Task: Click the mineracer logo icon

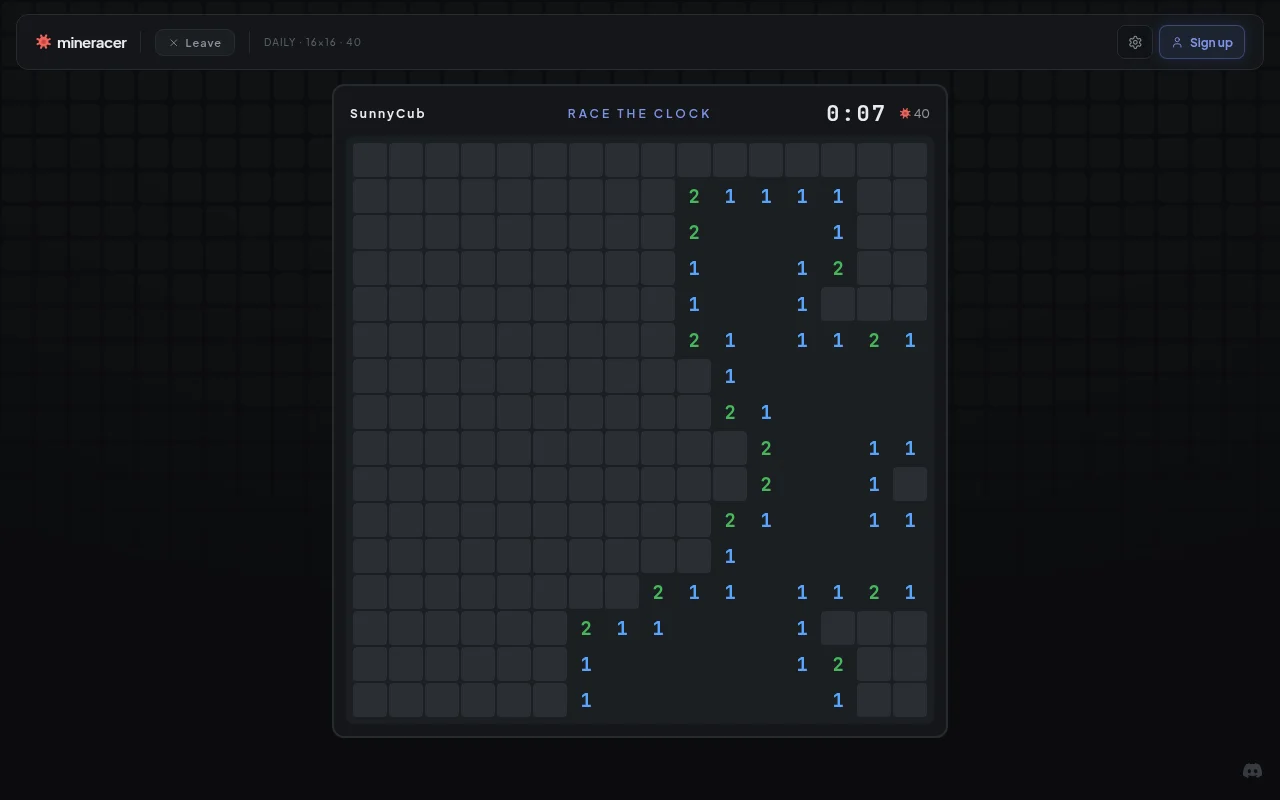Action: (x=43, y=42)
